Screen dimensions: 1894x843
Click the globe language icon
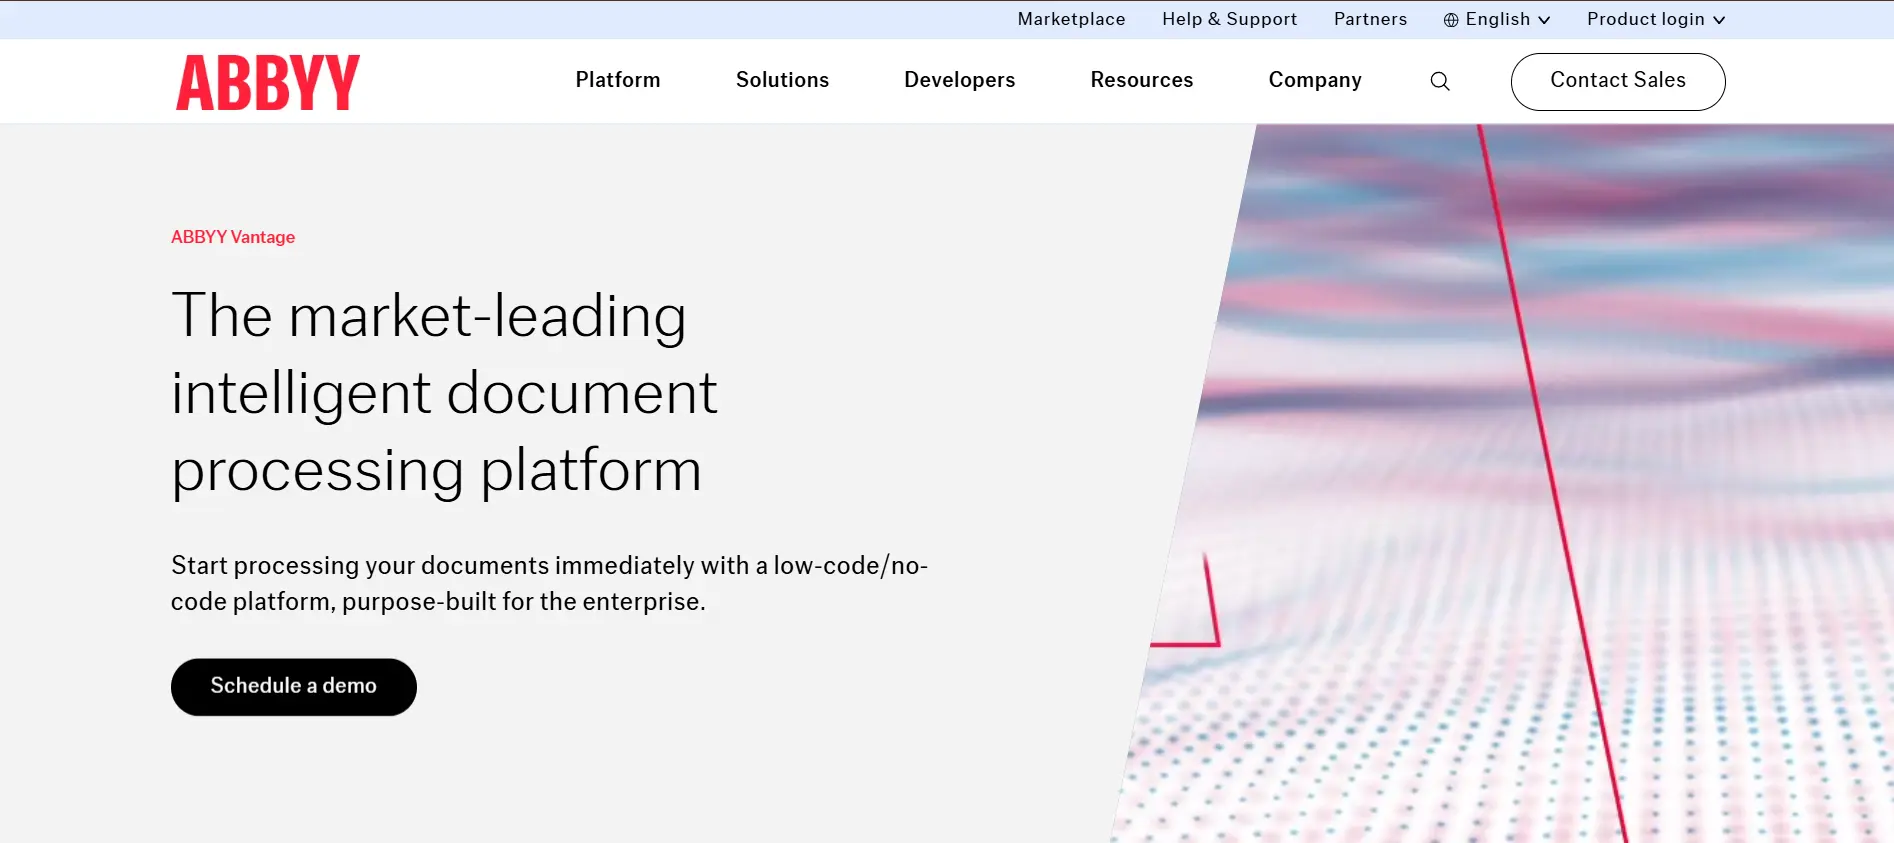coord(1451,20)
